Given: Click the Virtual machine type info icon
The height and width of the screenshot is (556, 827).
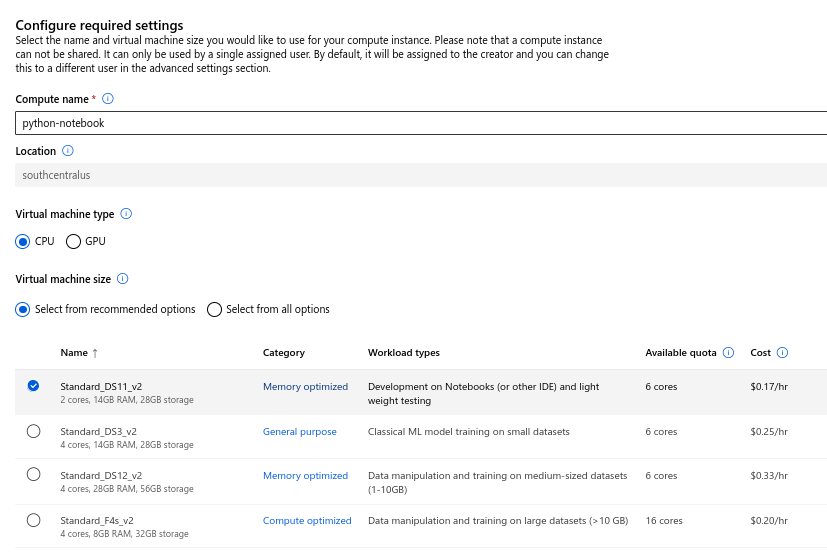Looking at the screenshot, I should point(126,214).
